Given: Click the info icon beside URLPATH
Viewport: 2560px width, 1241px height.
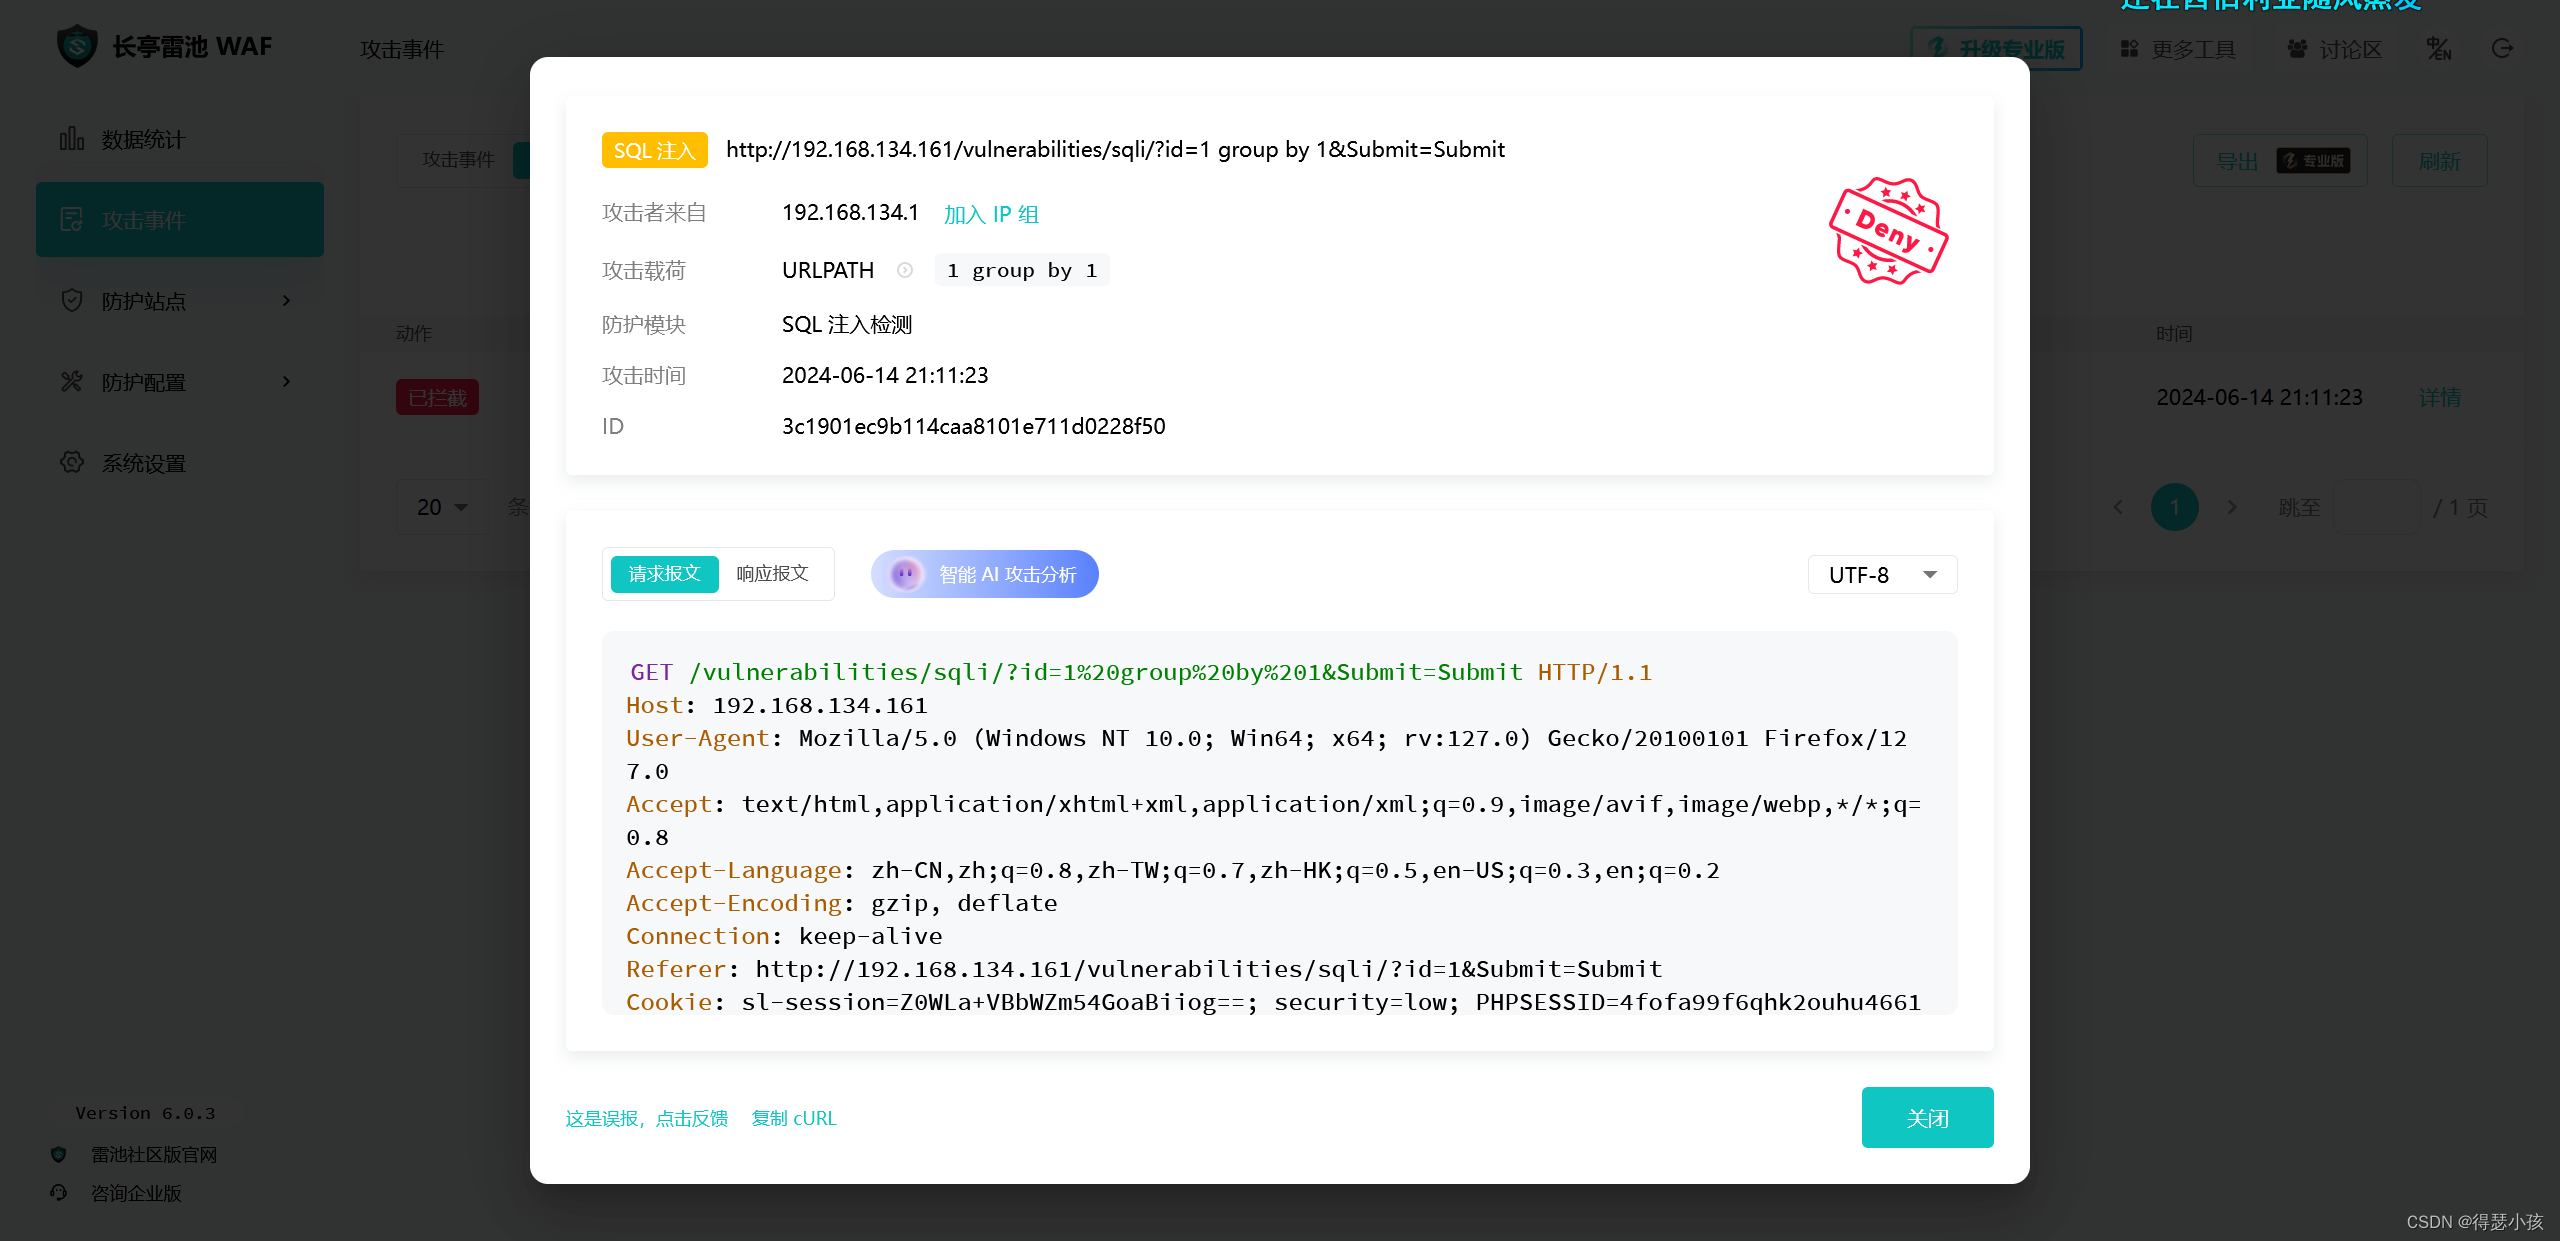Looking at the screenshot, I should pos(905,270).
